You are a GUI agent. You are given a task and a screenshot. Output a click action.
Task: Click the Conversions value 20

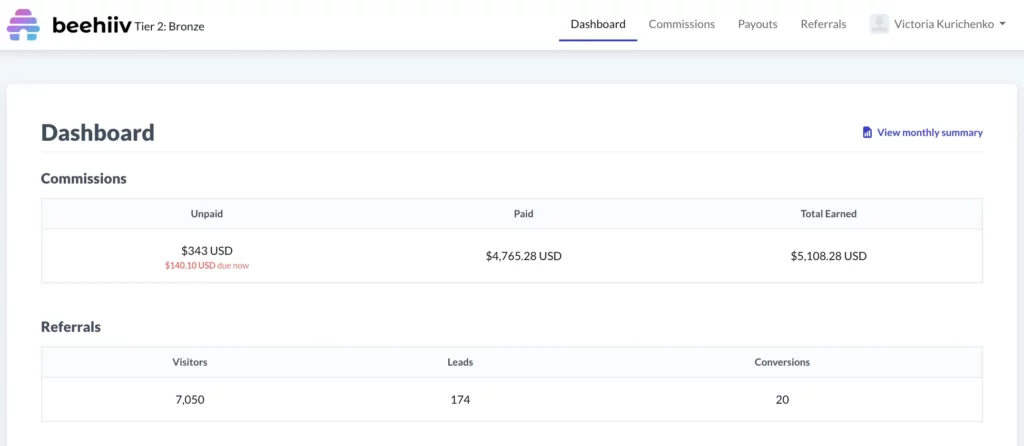point(782,400)
